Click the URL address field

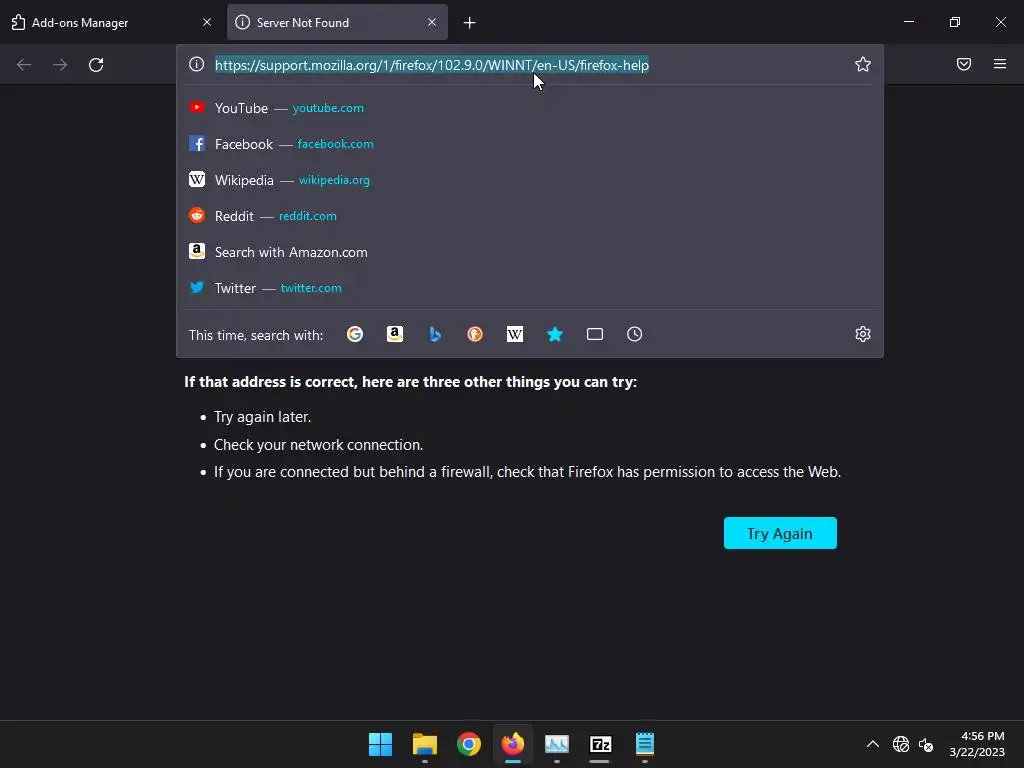tap(529, 65)
